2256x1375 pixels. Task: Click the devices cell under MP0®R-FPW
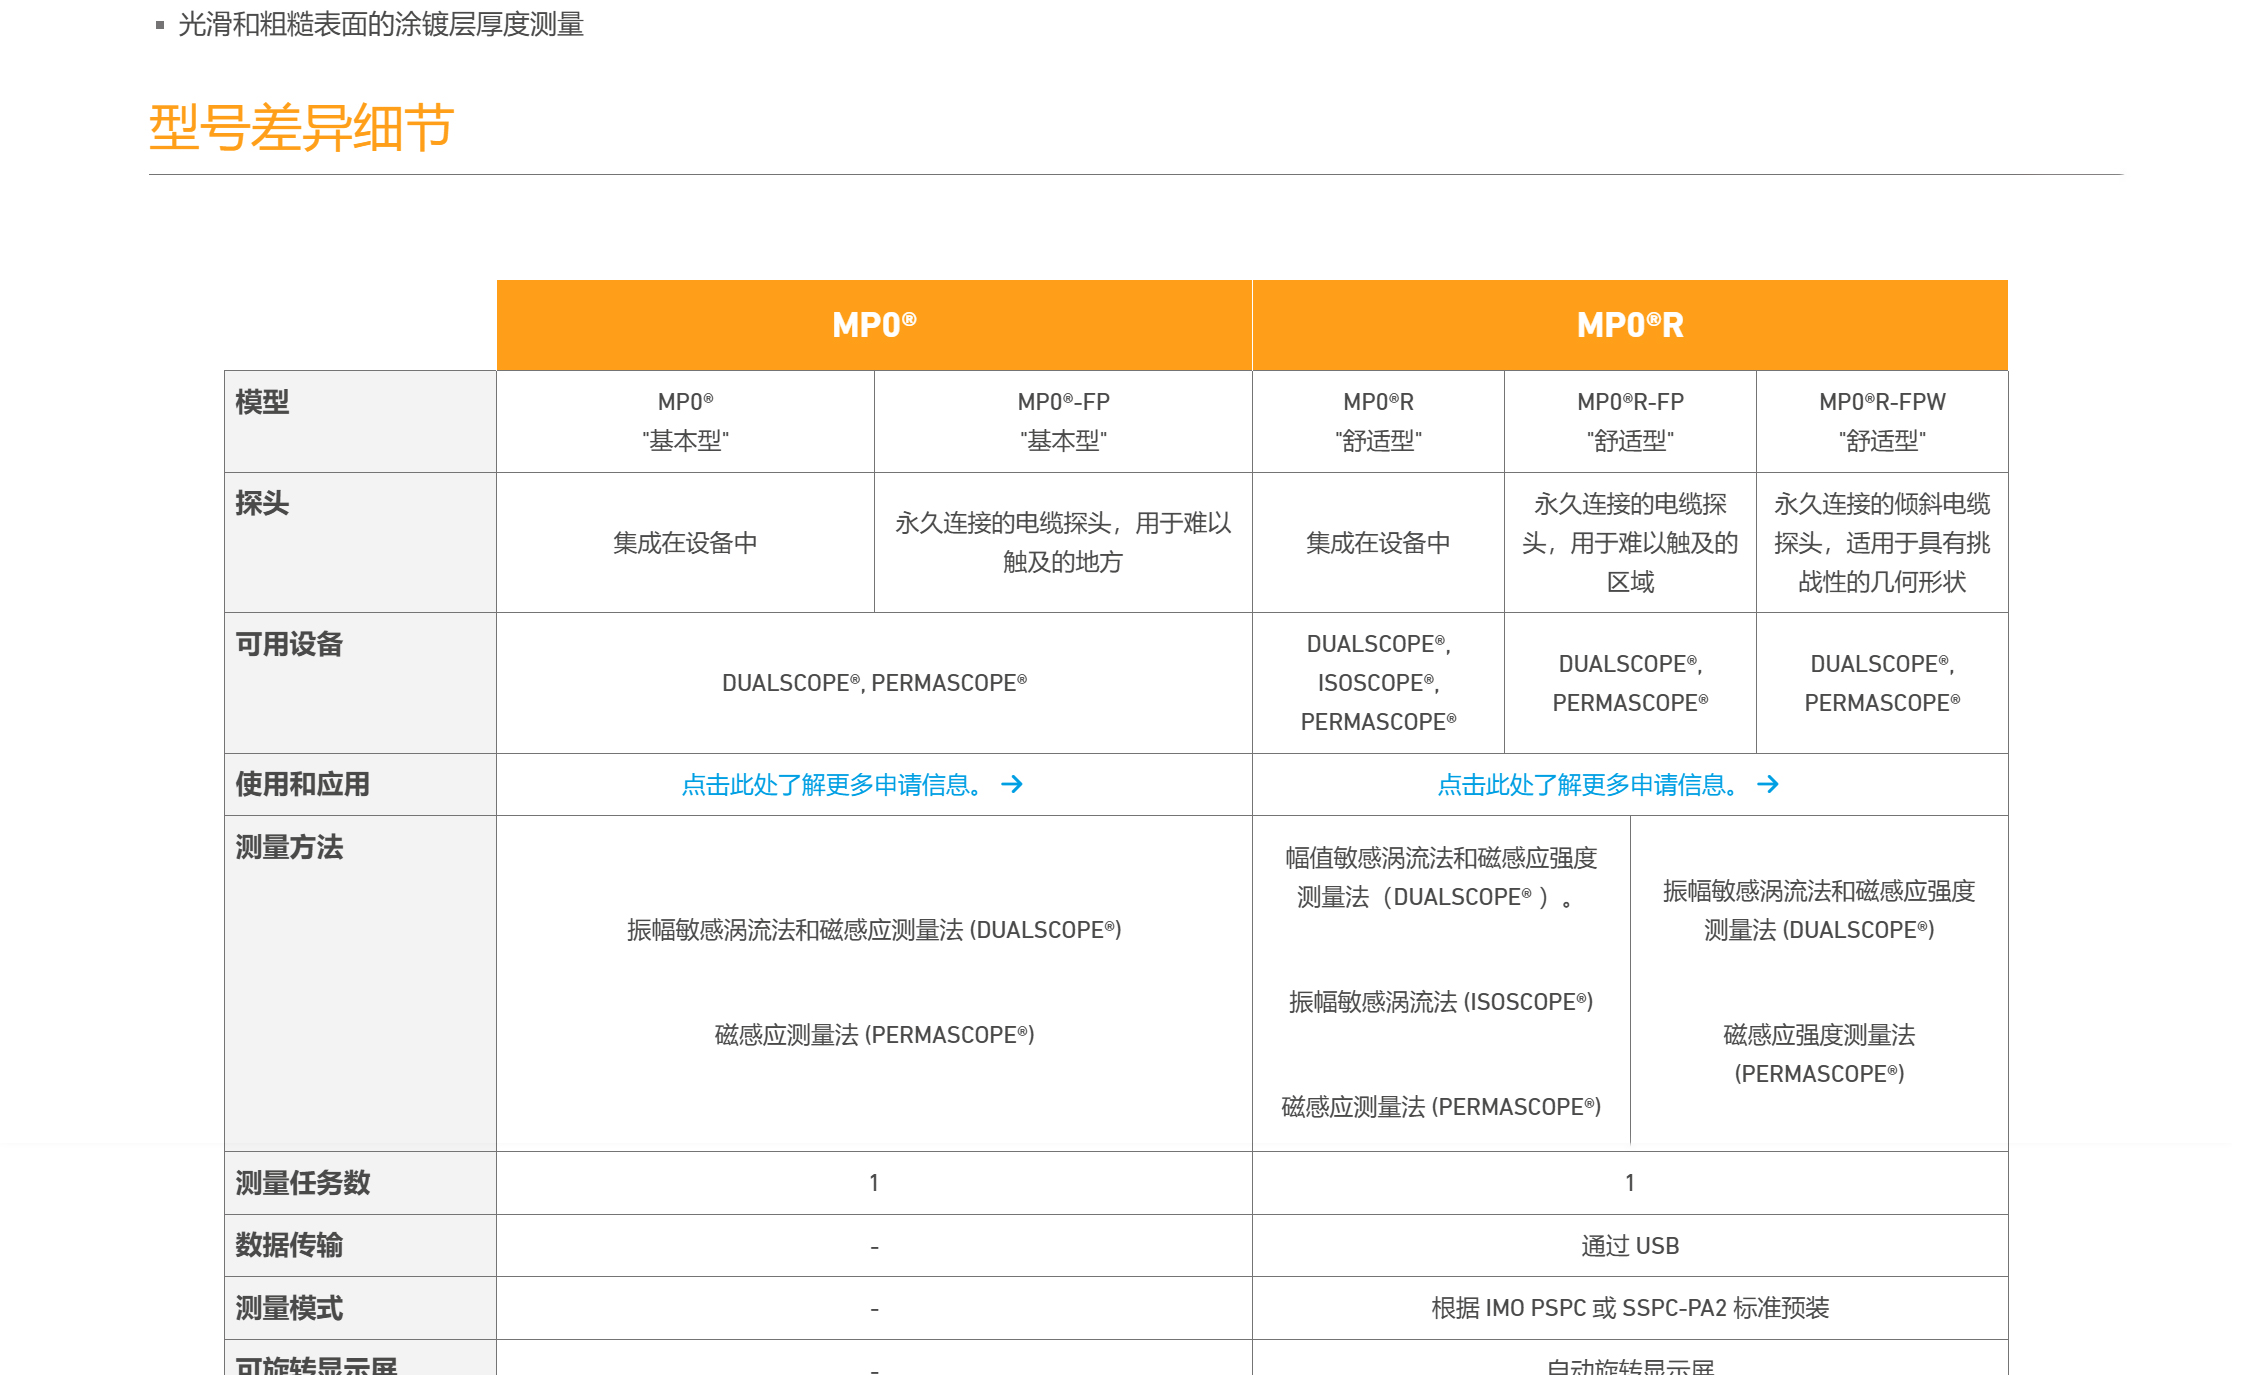click(1882, 683)
